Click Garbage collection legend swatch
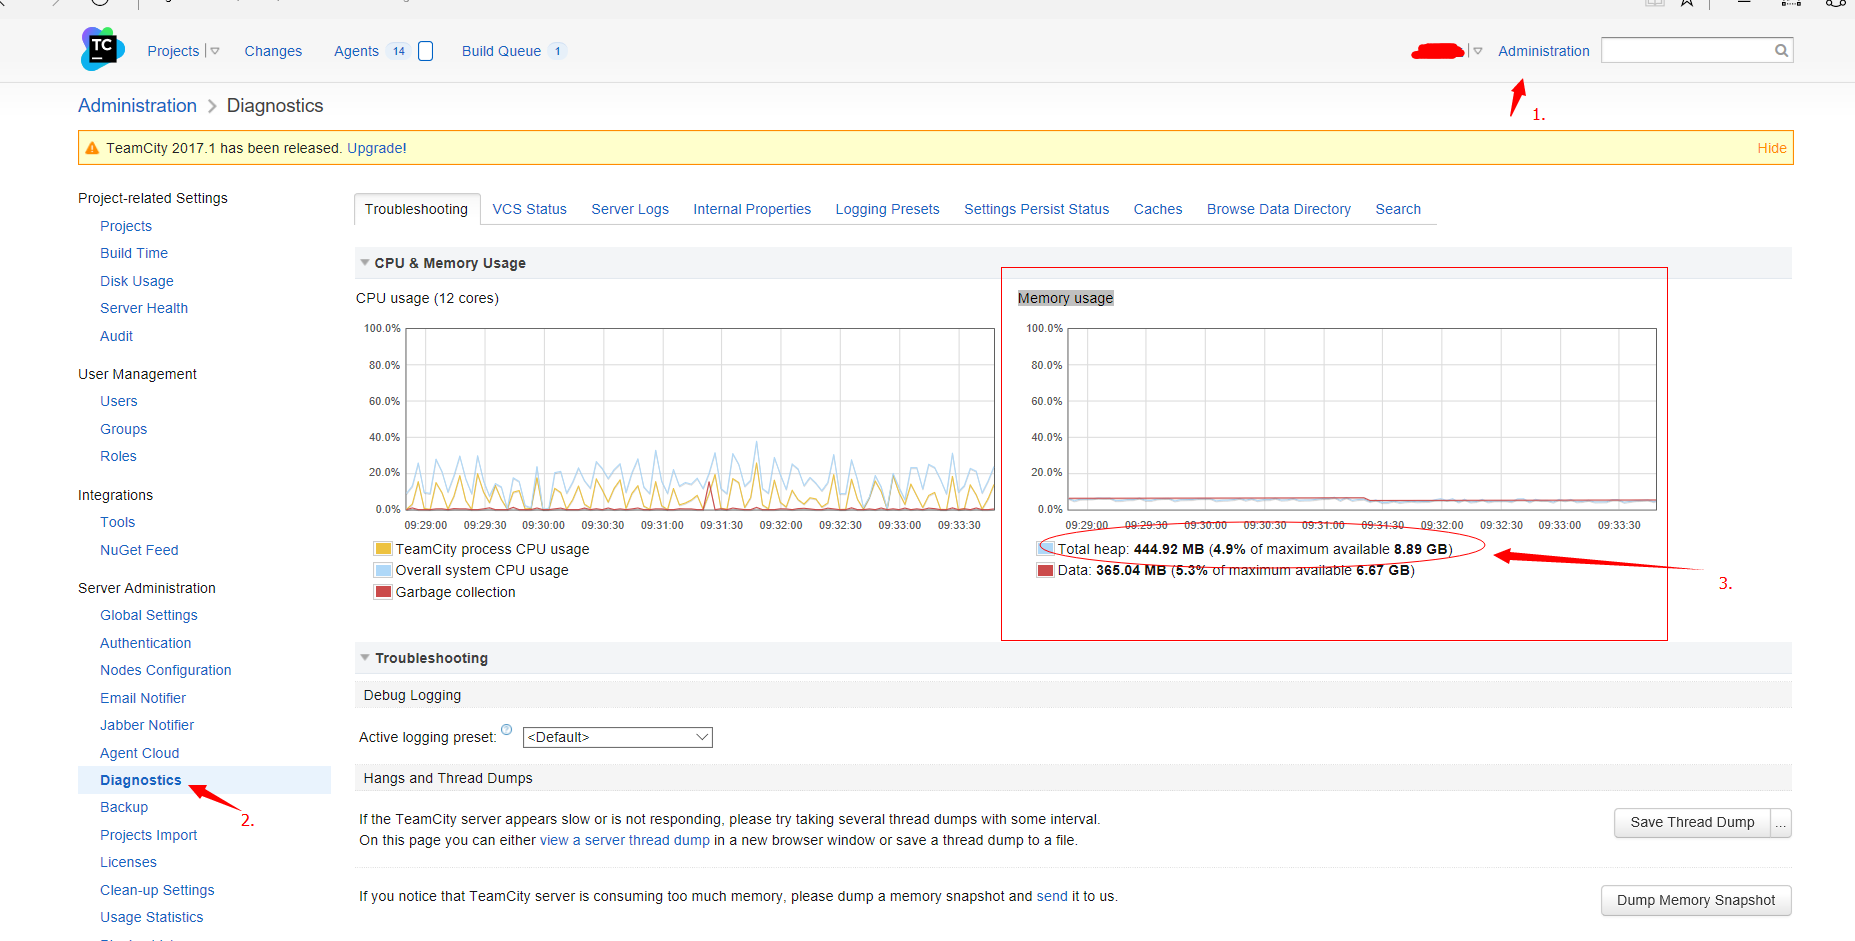This screenshot has width=1855, height=941. (383, 592)
